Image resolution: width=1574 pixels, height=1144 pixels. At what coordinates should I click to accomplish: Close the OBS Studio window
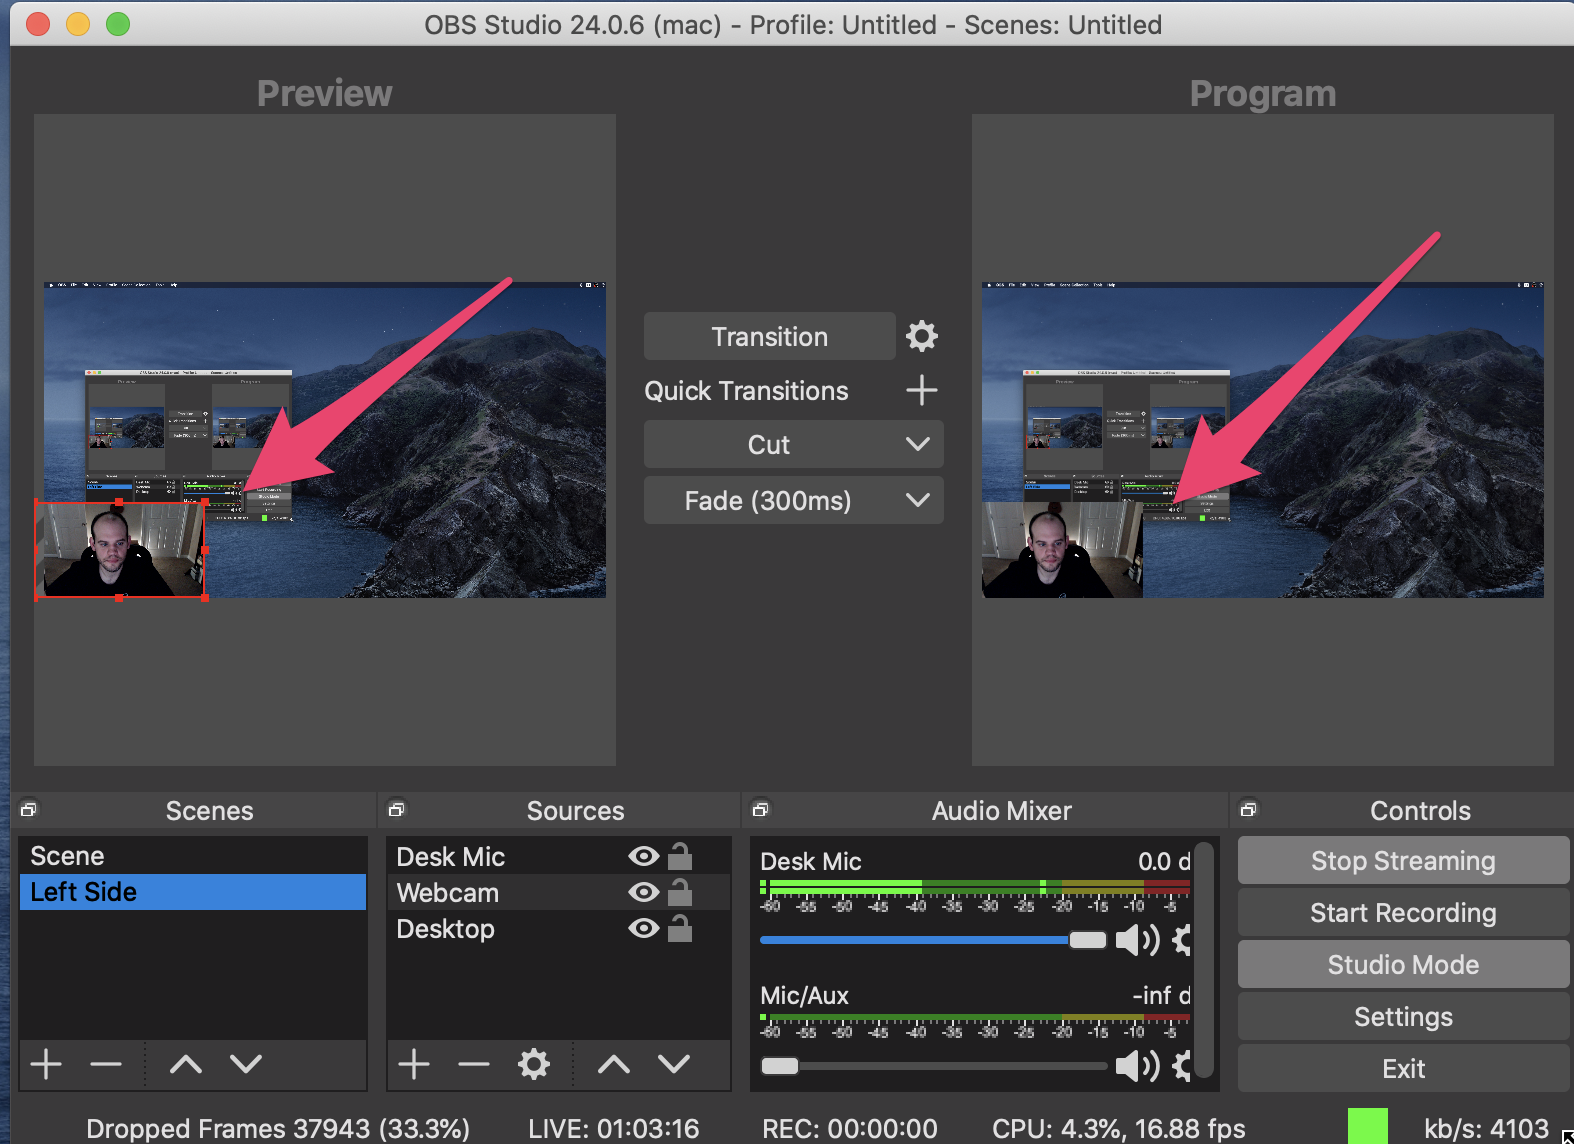pos(38,24)
